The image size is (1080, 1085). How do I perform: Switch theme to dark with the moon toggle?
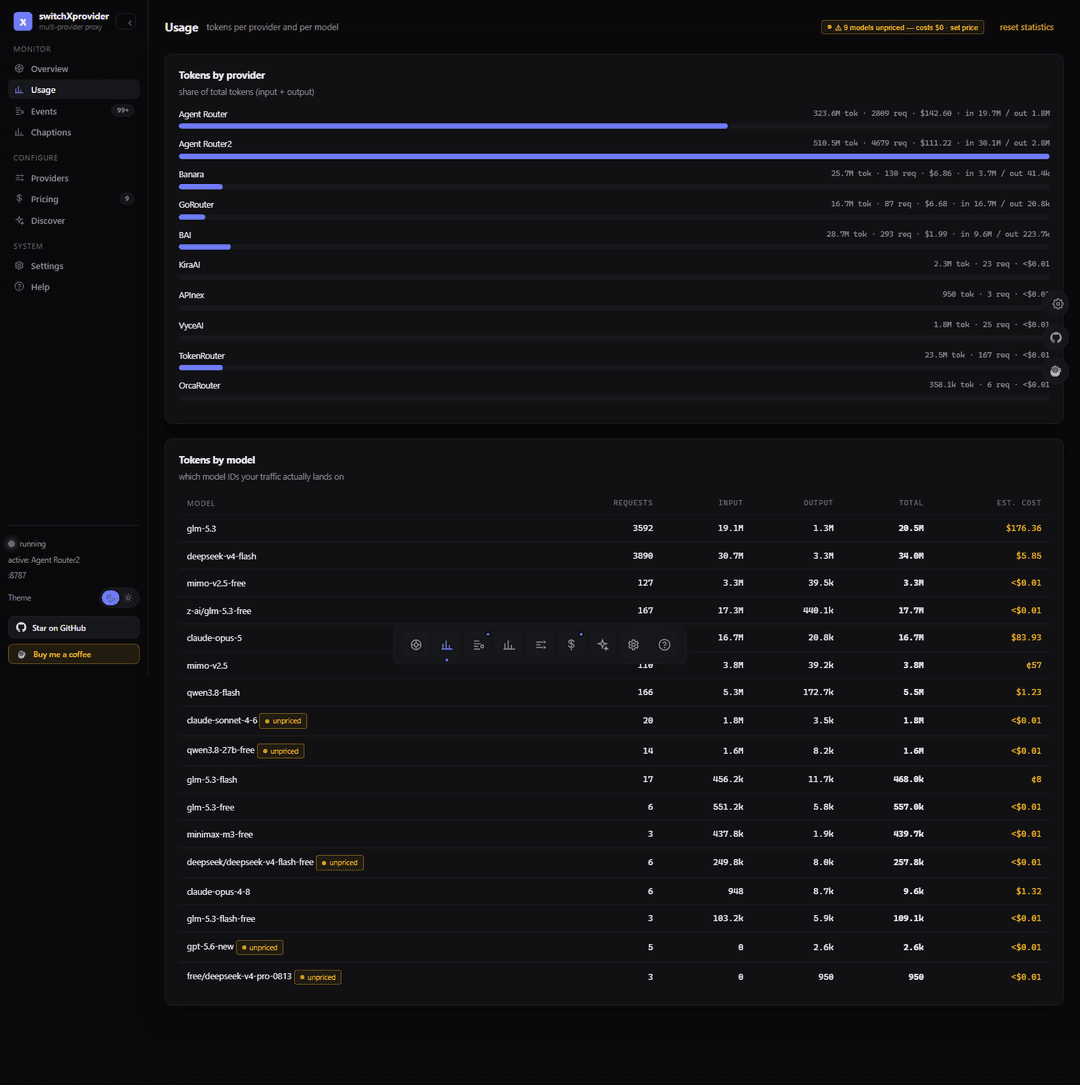(110, 598)
